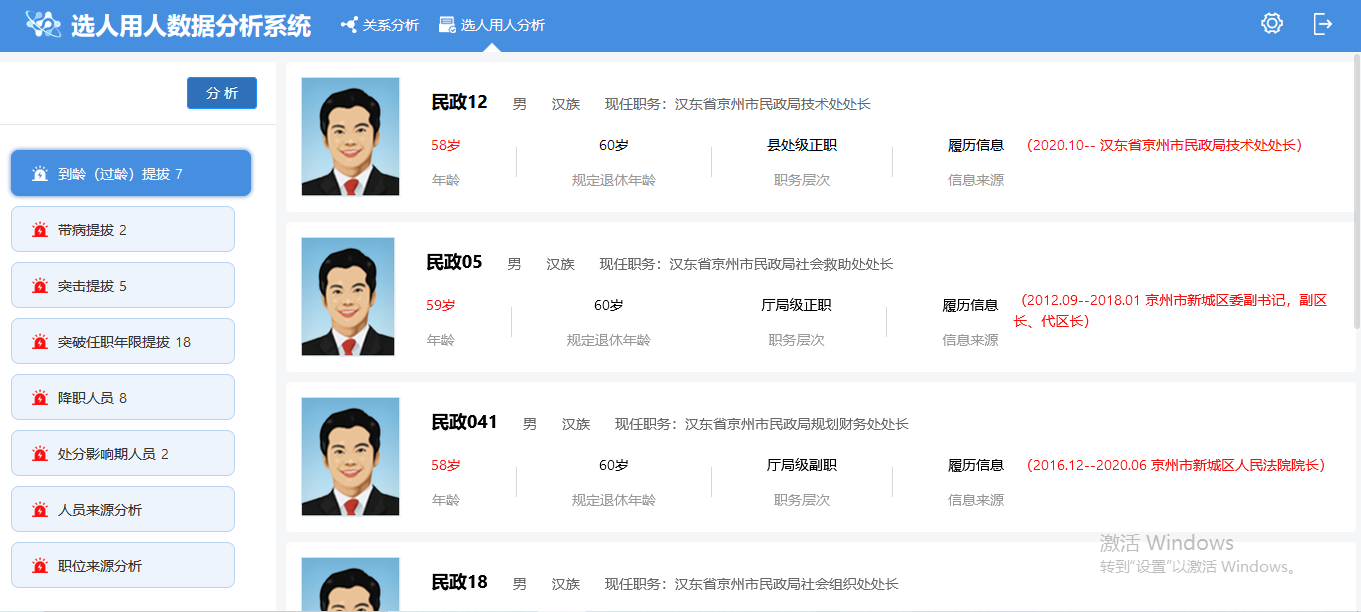
Task: Click the portrait photo of 民政18
Action: 350,585
